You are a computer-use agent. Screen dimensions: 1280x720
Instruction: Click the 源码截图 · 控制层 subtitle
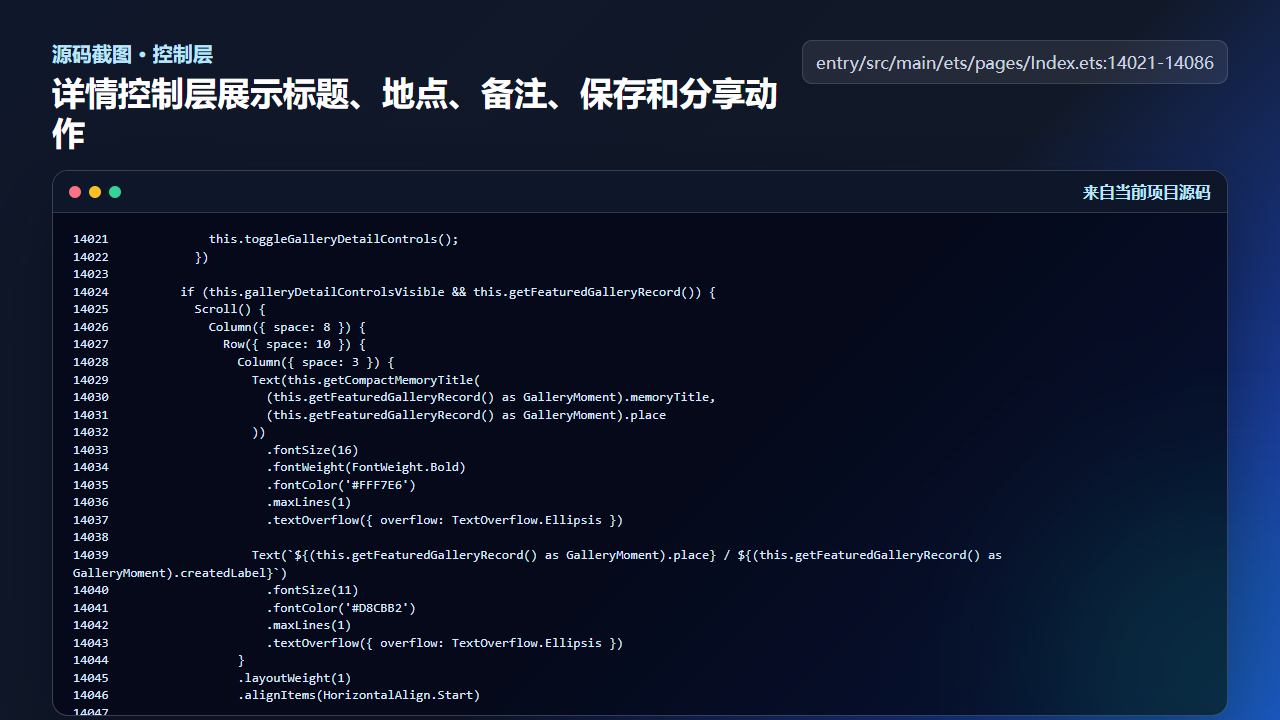point(132,54)
